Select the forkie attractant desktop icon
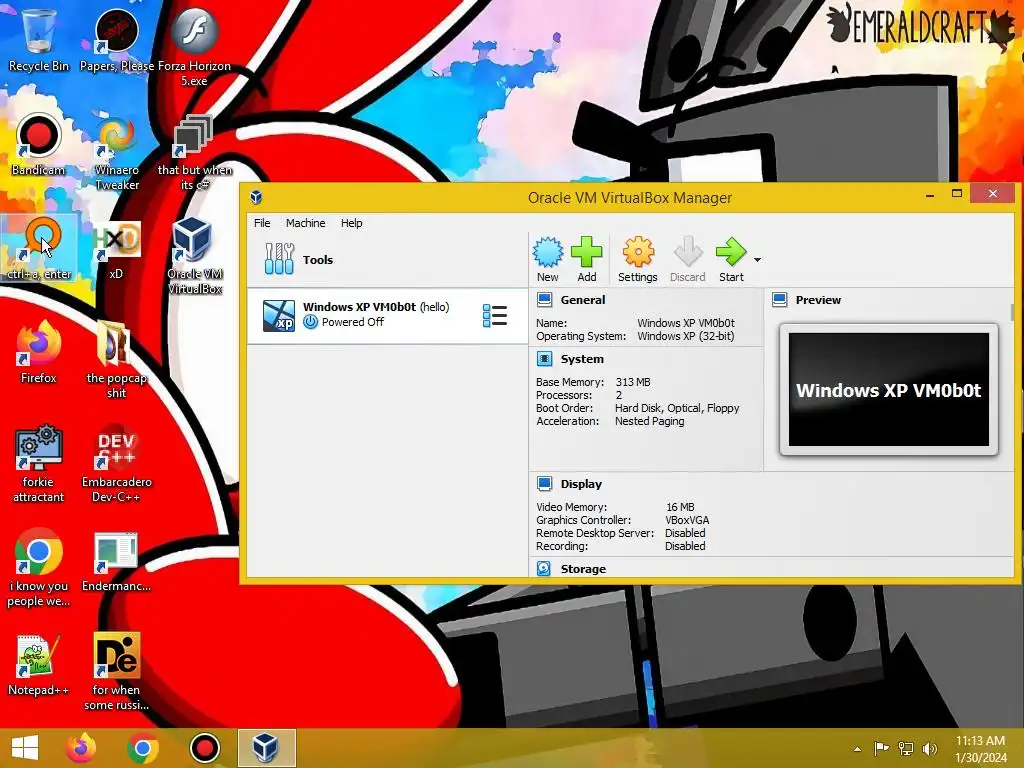Screen dimensions: 1024x768 (39, 464)
